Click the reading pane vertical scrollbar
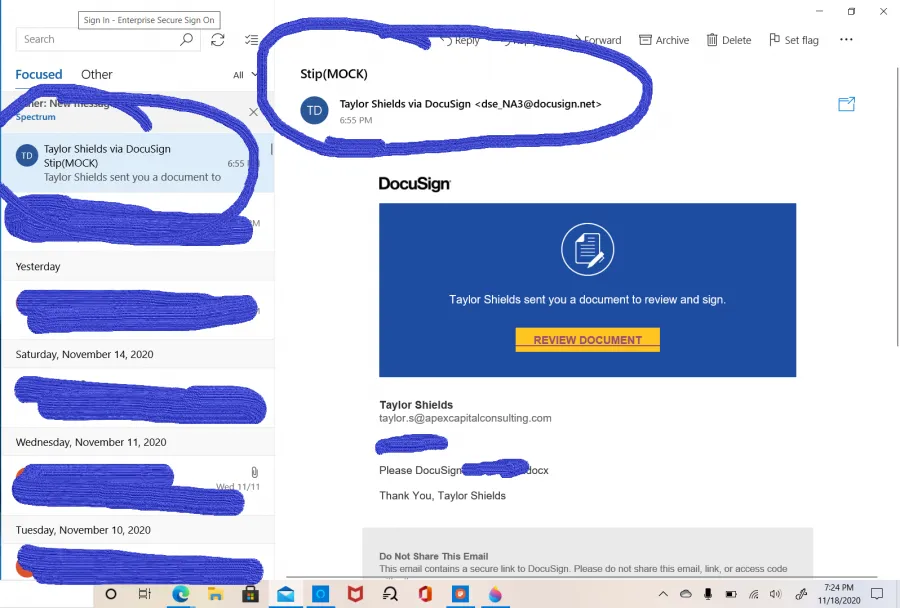The height and width of the screenshot is (608, 900). click(897, 207)
